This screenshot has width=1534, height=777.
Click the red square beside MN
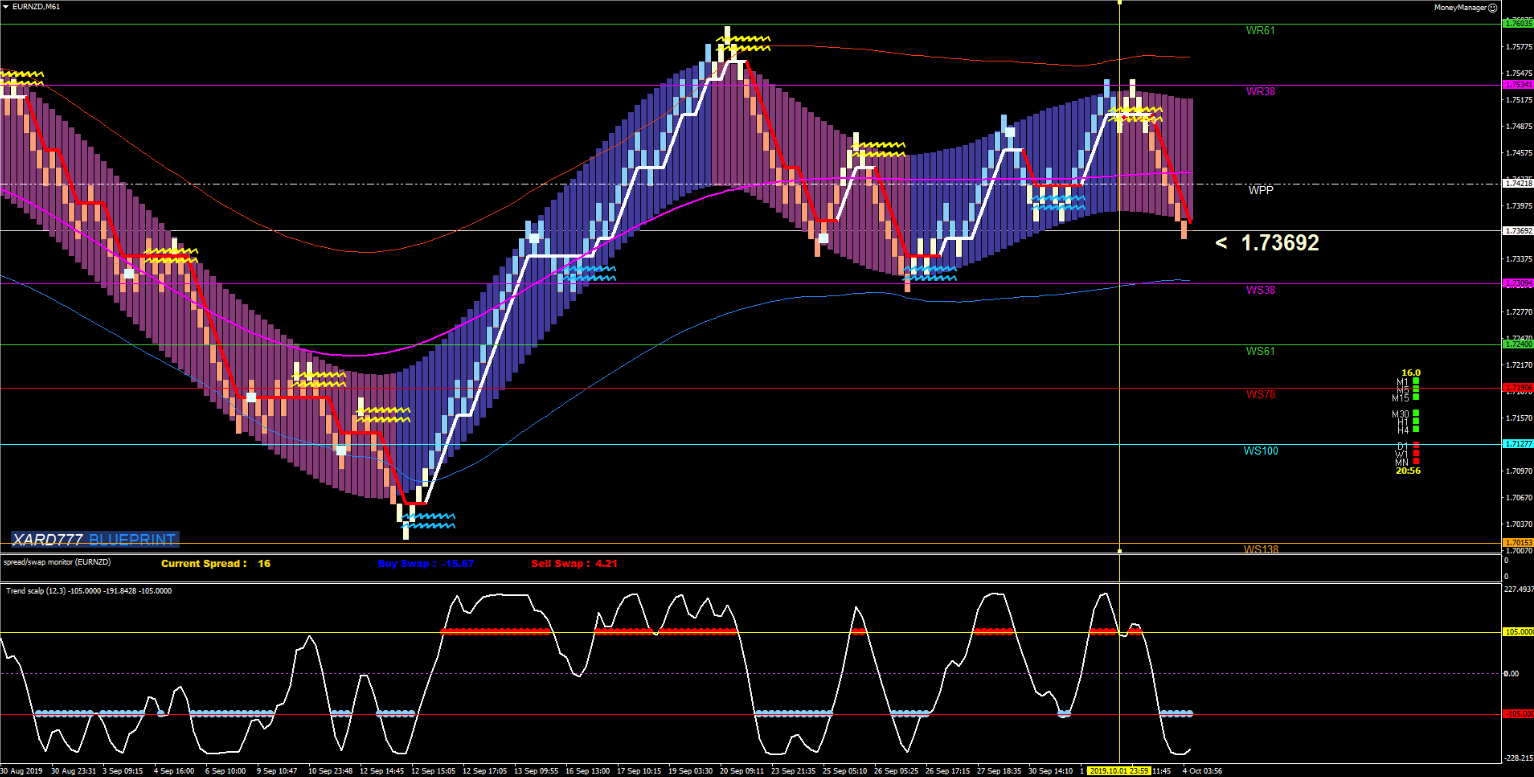(1416, 462)
